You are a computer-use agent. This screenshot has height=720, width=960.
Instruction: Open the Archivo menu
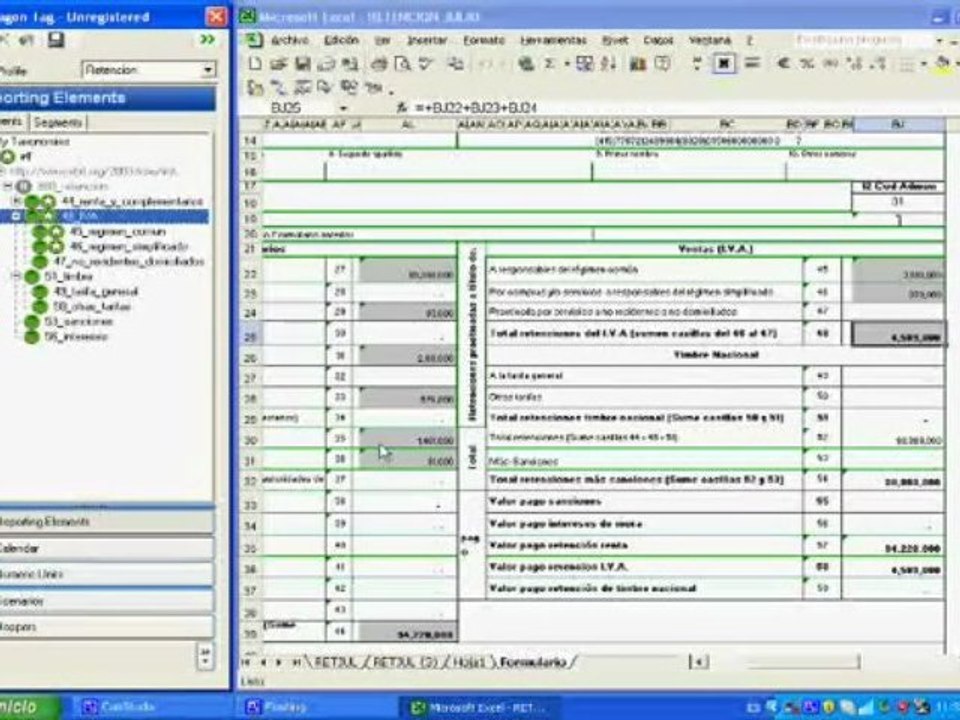tap(290, 40)
